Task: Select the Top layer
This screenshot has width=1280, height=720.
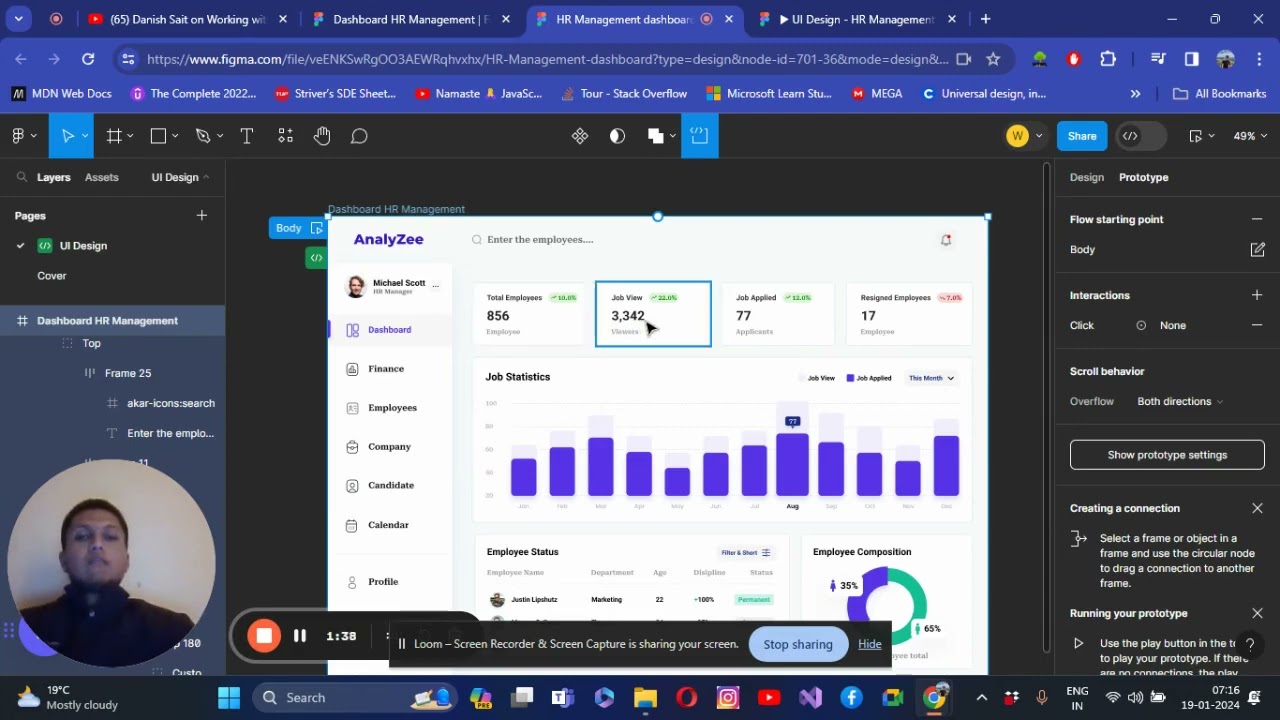Action: [91, 343]
